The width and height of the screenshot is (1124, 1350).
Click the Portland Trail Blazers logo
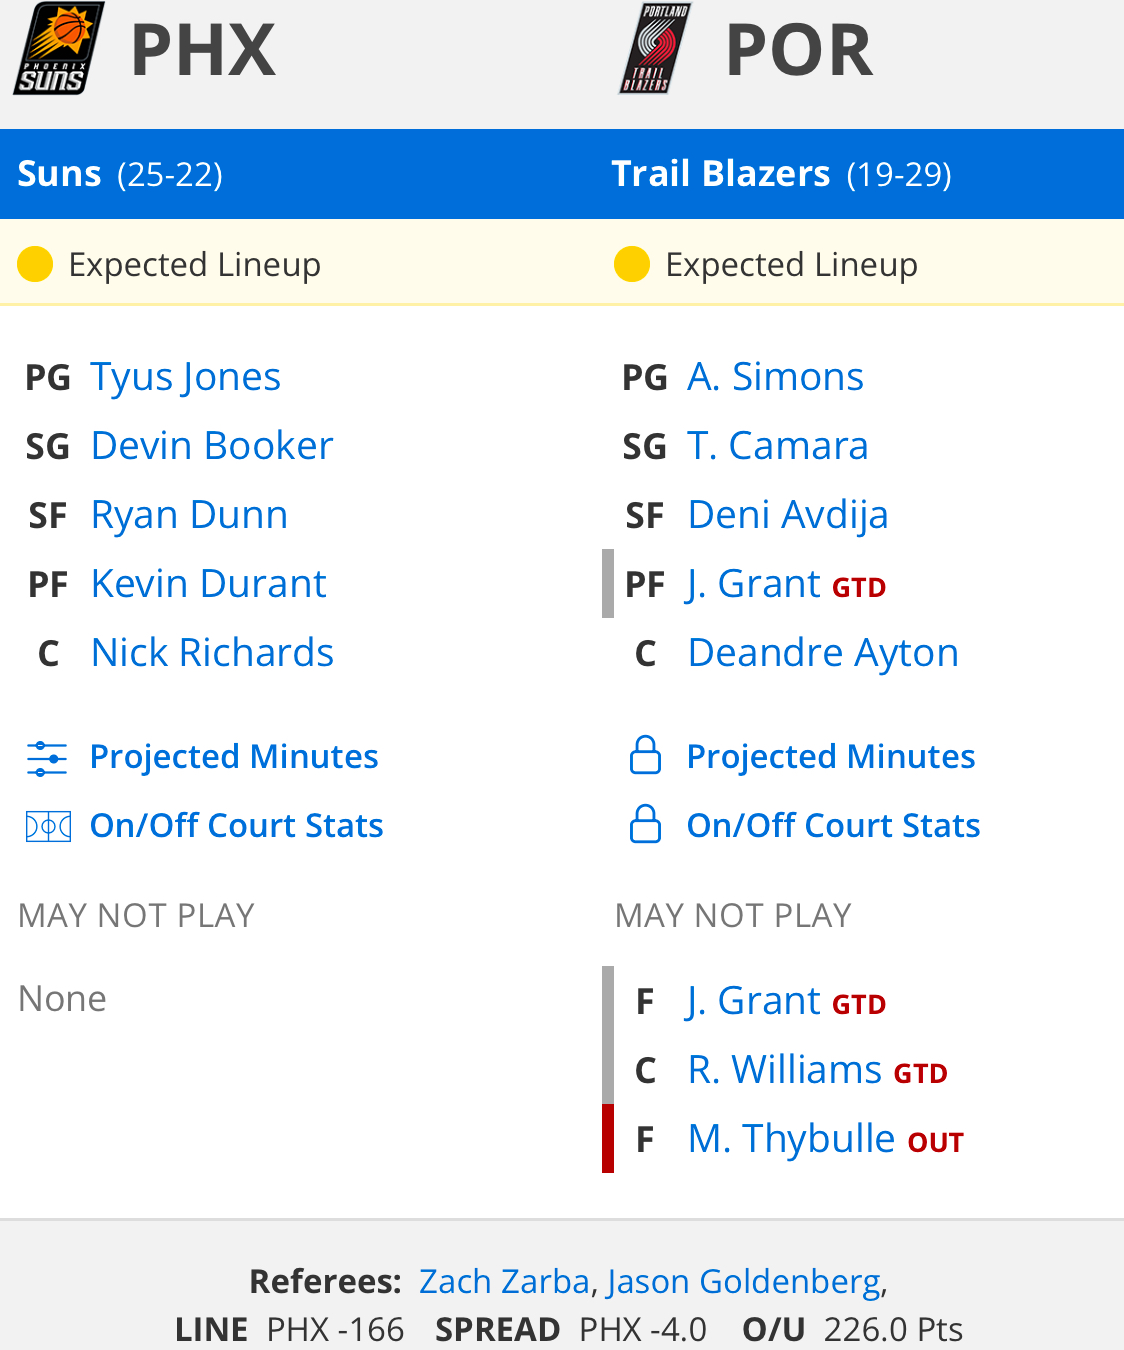tap(654, 49)
